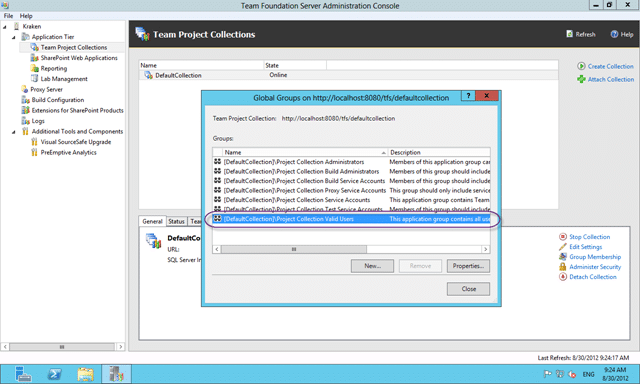The width and height of the screenshot is (640, 384).
Task: Collapse Additional Tools and Components node
Action: (x=13, y=132)
